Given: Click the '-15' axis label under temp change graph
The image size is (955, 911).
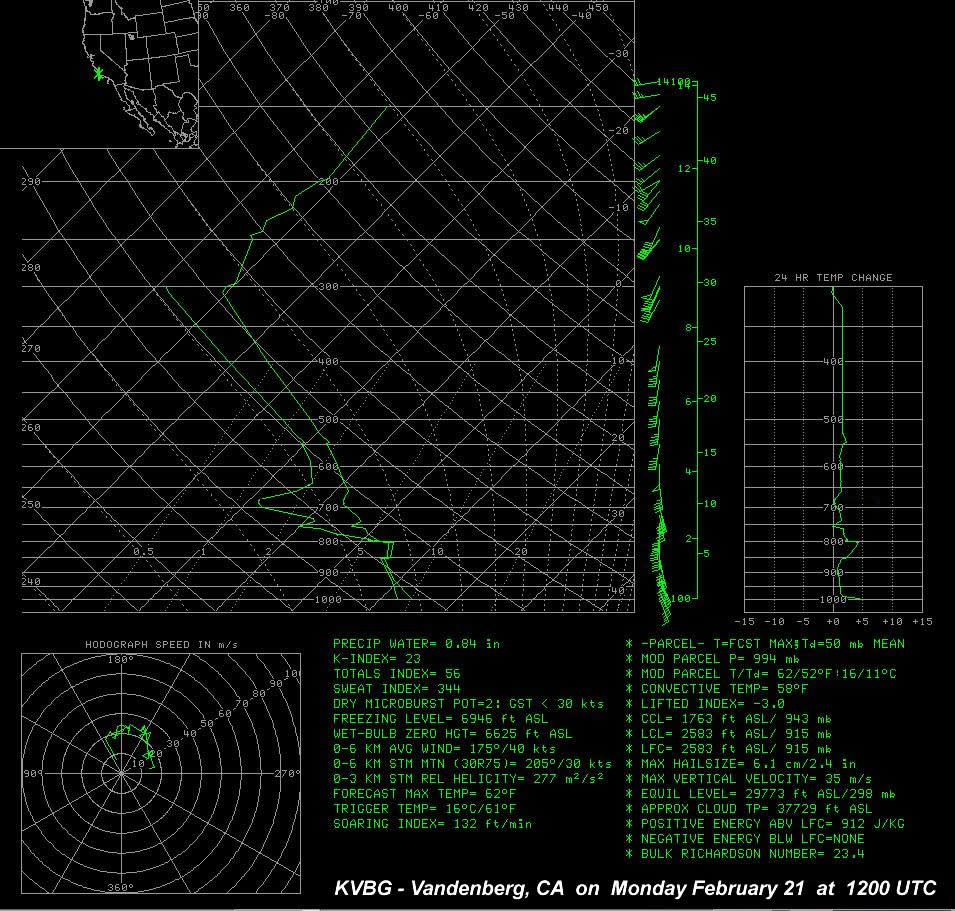Looking at the screenshot, I should pyautogui.click(x=744, y=622).
